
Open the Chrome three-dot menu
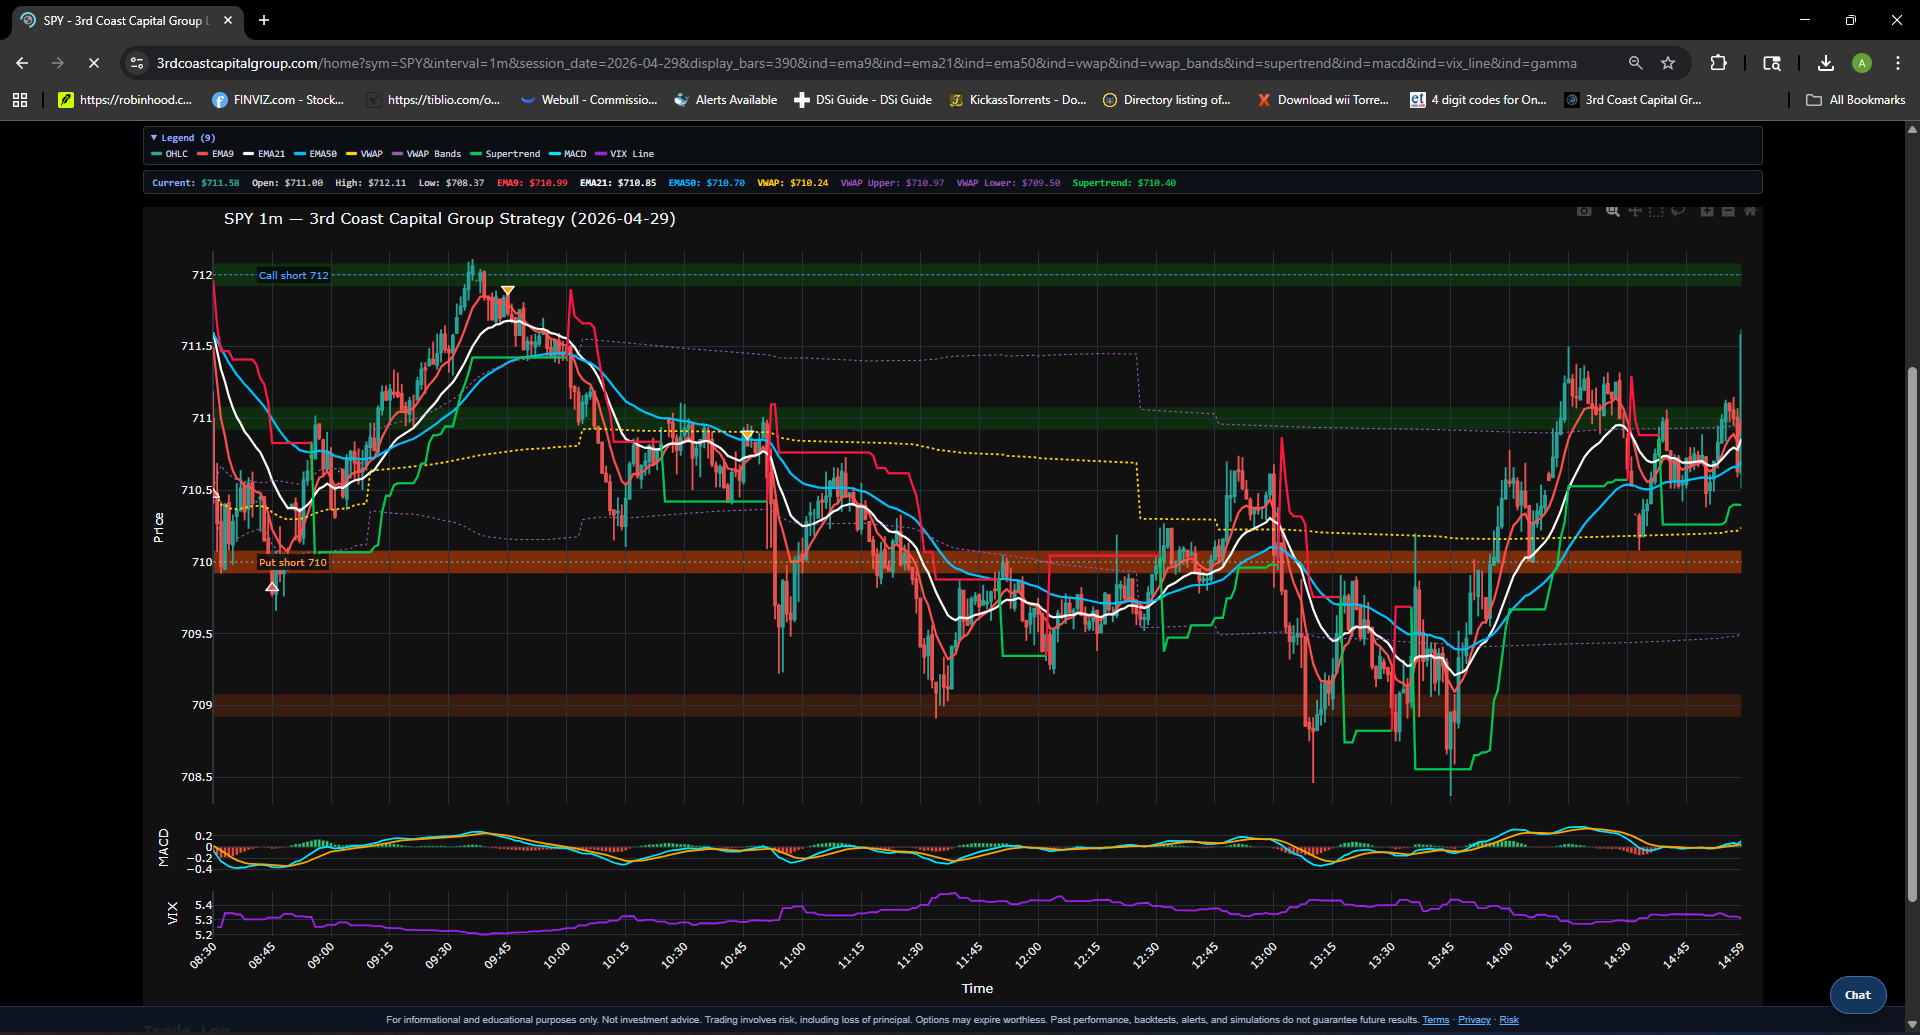pyautogui.click(x=1898, y=63)
